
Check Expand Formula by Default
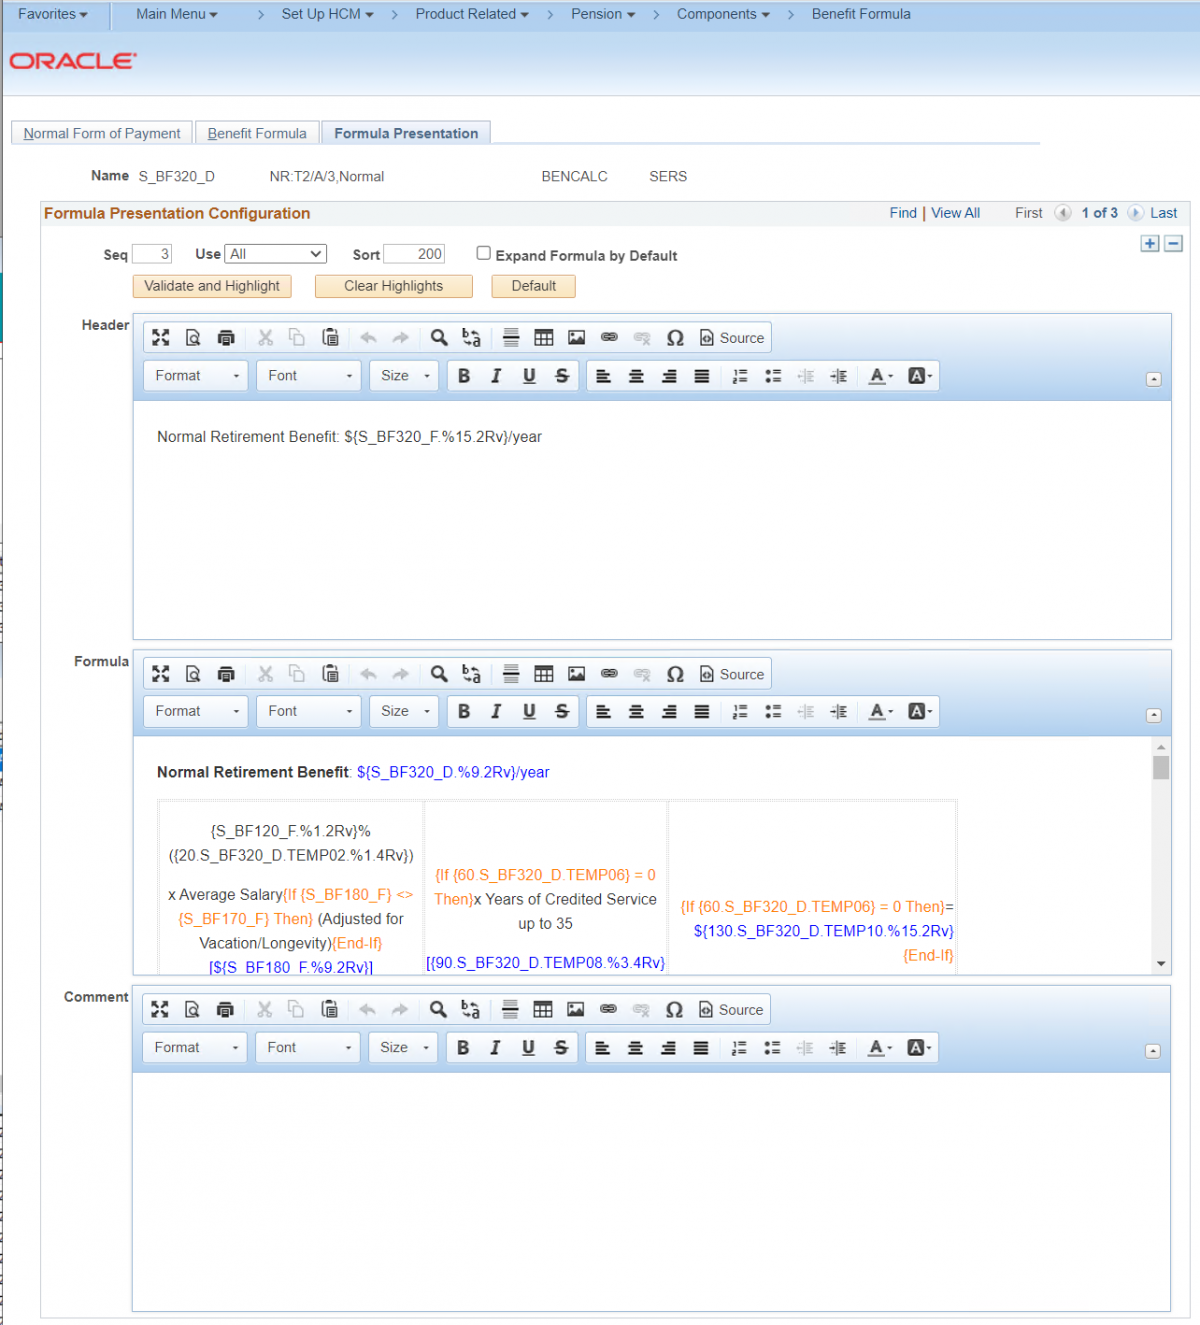point(483,253)
